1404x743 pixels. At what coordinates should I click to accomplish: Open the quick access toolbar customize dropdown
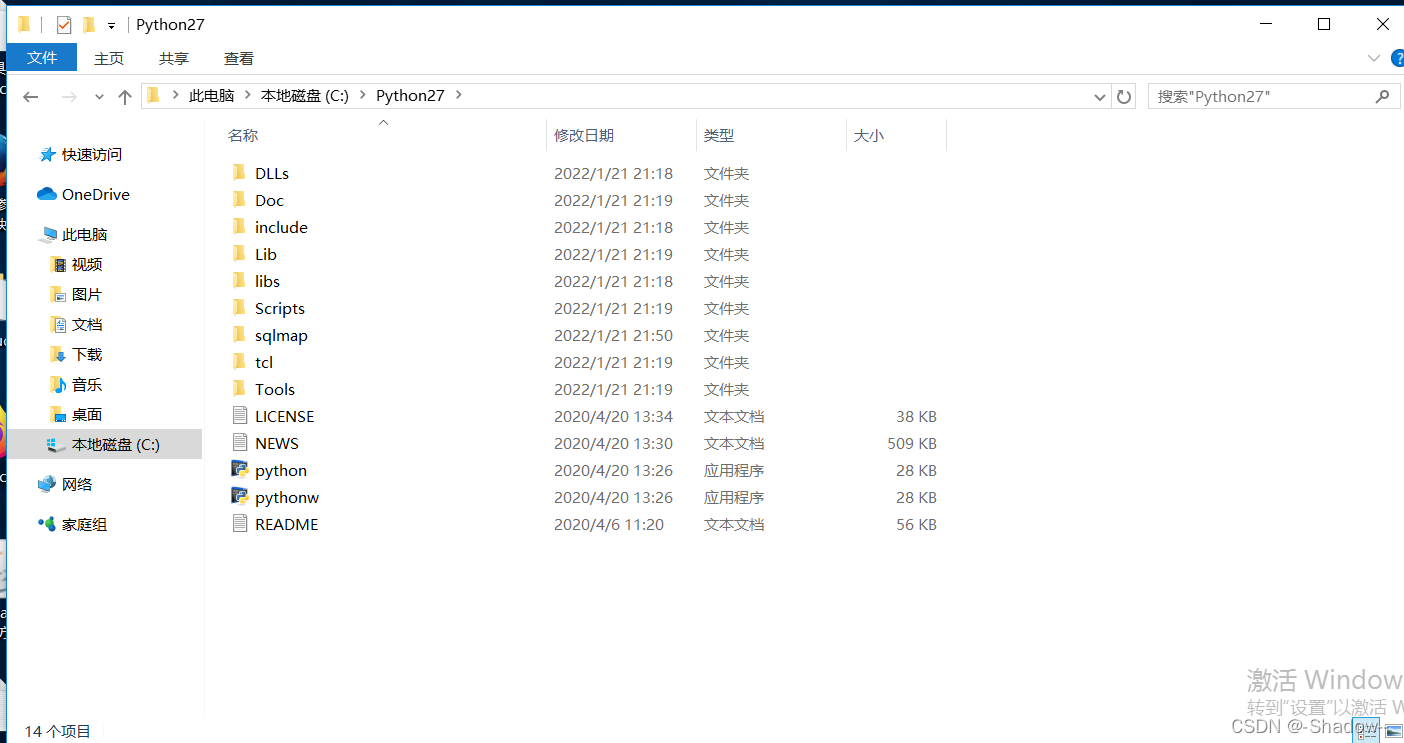(110, 24)
